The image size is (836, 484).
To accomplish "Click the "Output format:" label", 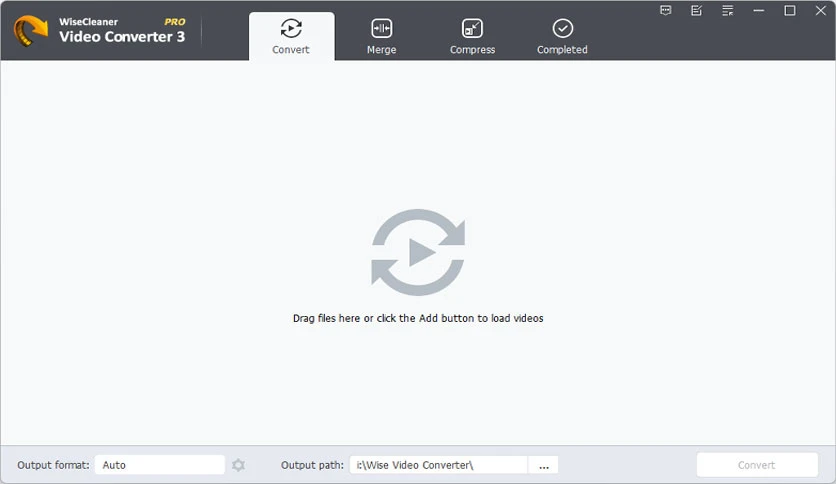I will coord(53,465).
